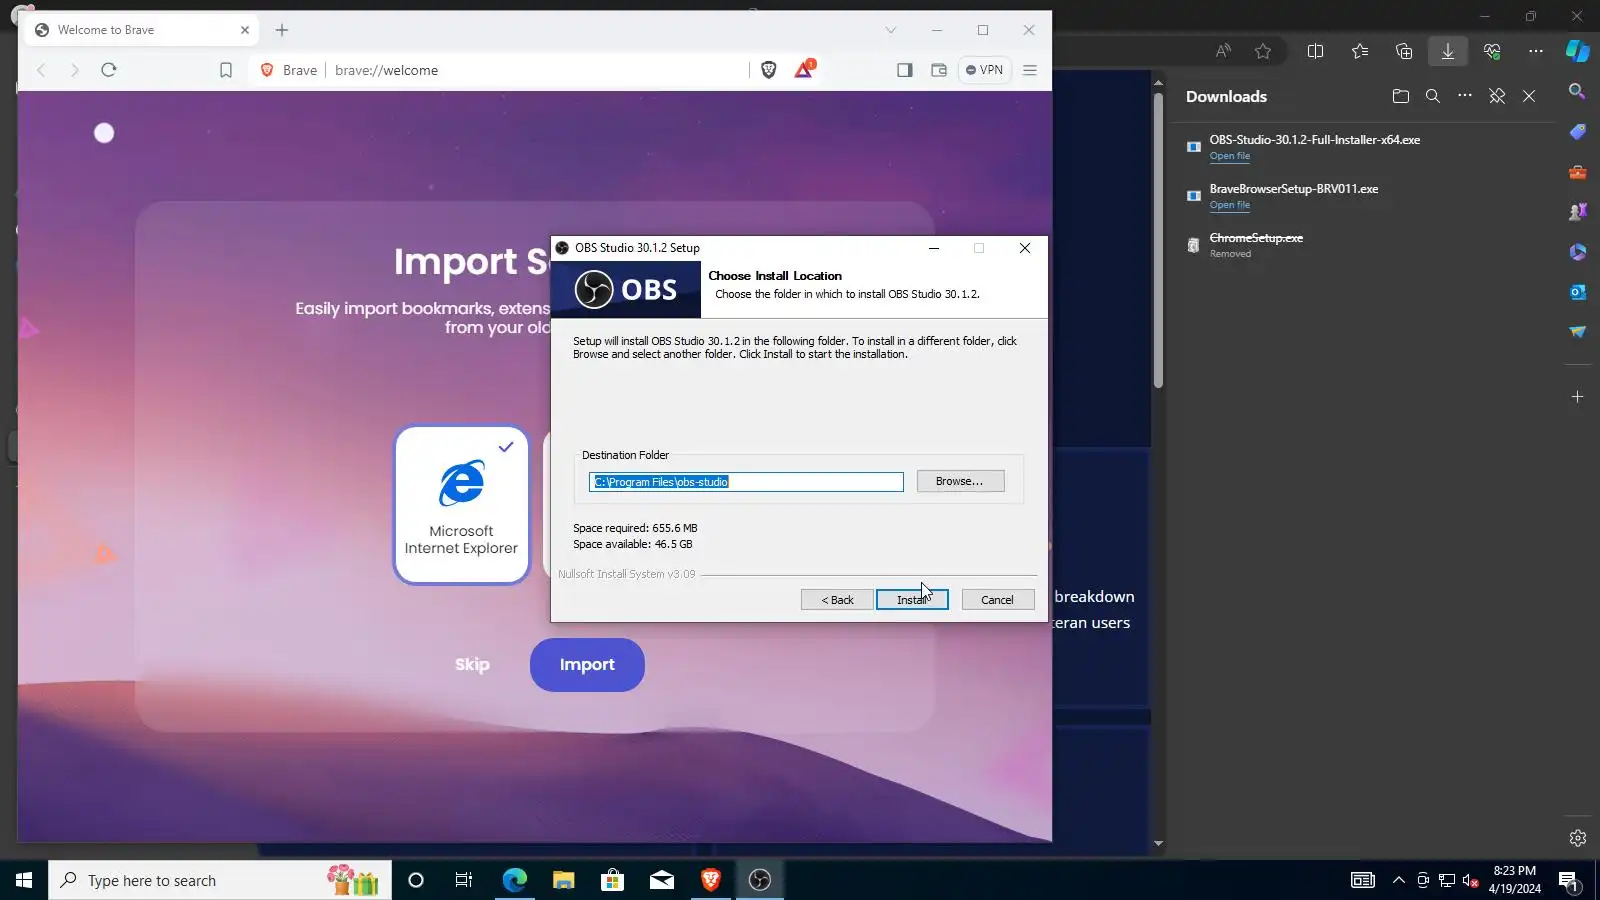
Task: Open Edge Collections icon
Action: click(x=1404, y=51)
